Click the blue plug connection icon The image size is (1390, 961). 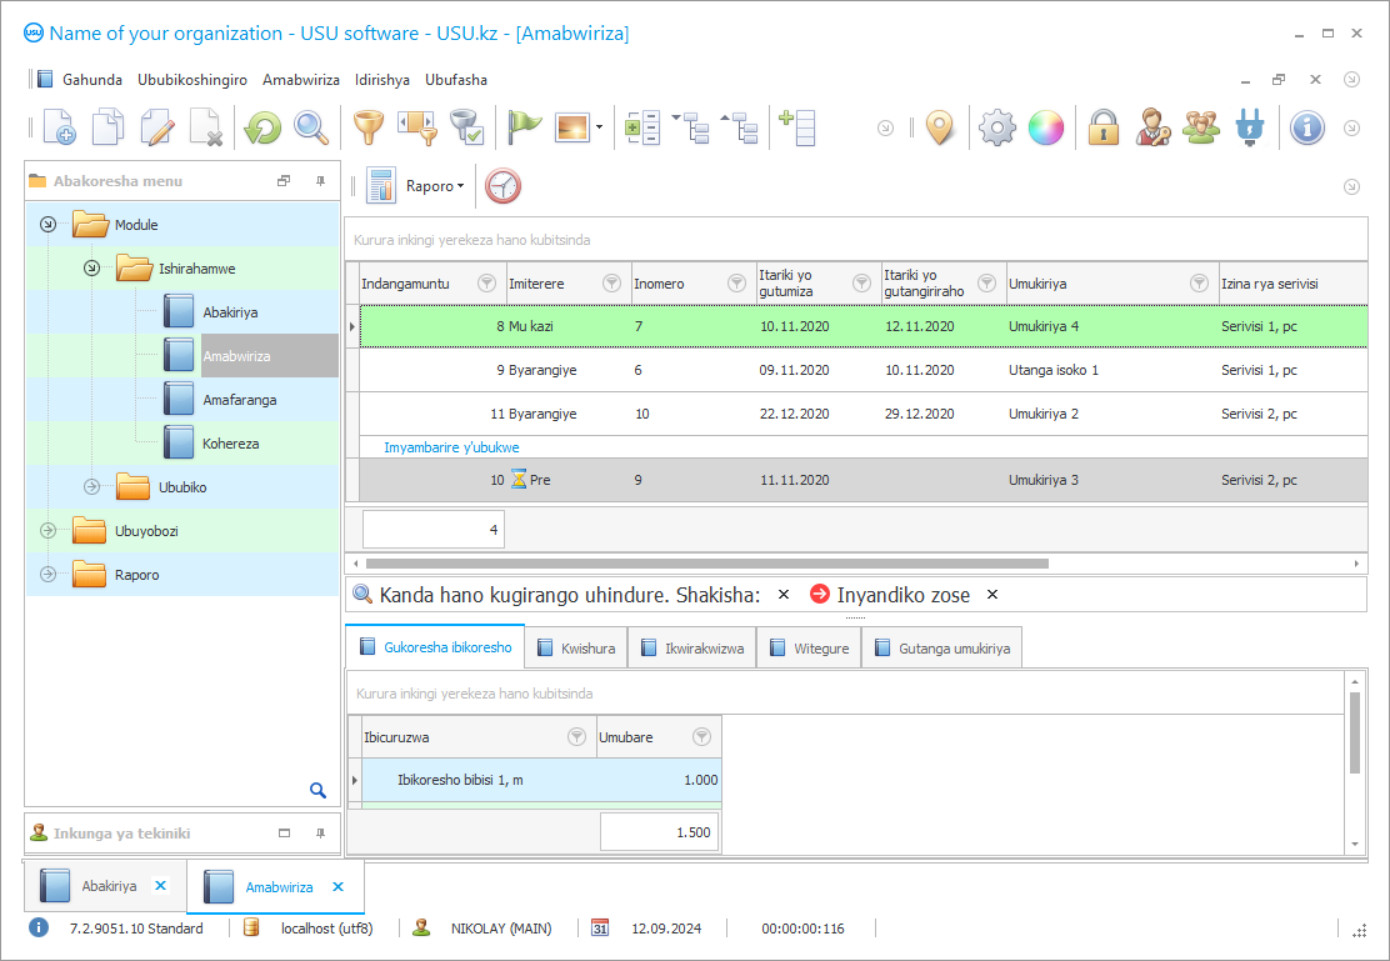(x=1250, y=128)
